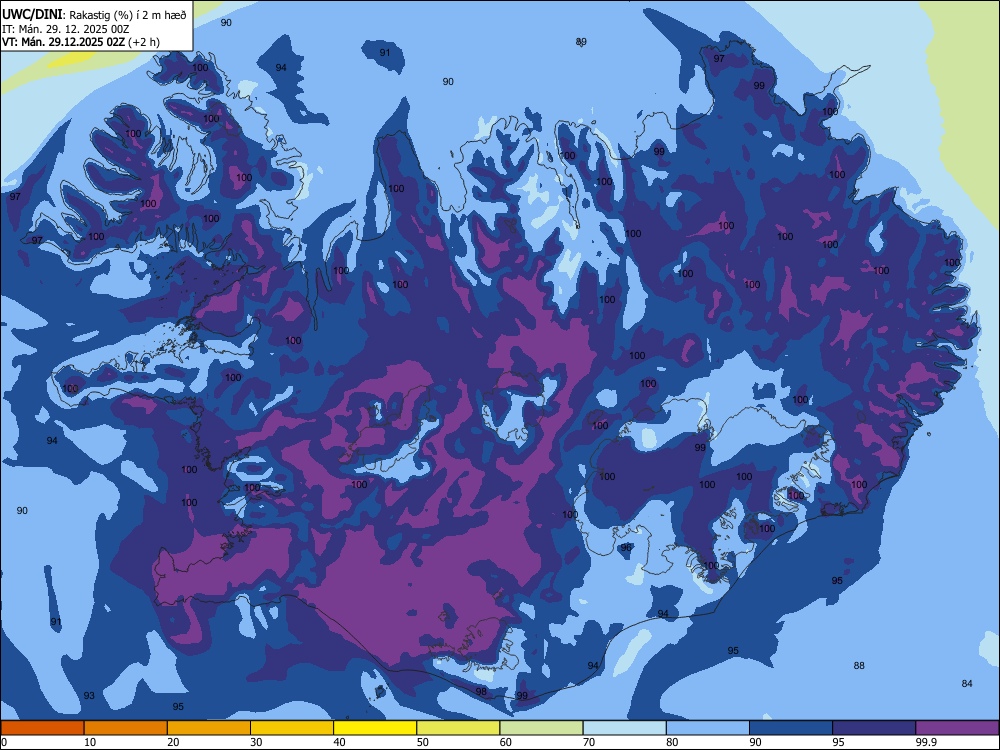This screenshot has width=1000, height=750.
Task: Select the amber 20–30 legend swatch
Action: point(209,728)
